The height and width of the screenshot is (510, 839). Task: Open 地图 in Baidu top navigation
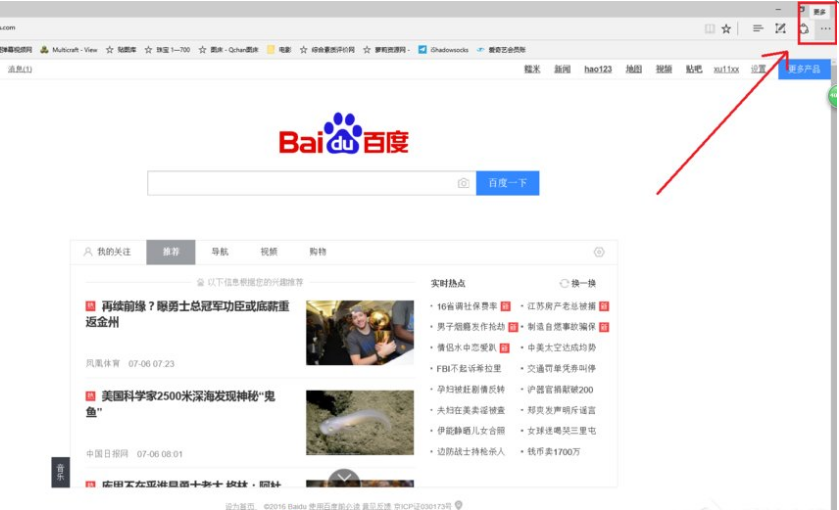click(x=634, y=69)
